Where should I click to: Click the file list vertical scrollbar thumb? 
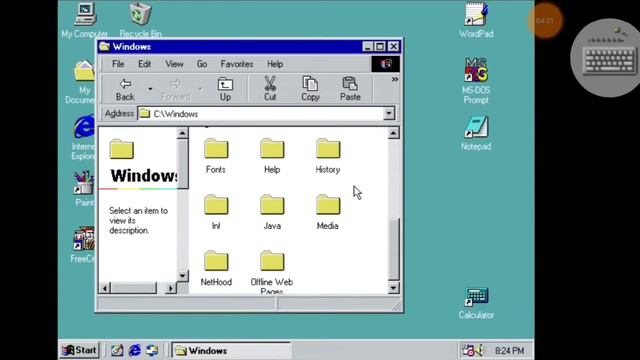pos(393,249)
